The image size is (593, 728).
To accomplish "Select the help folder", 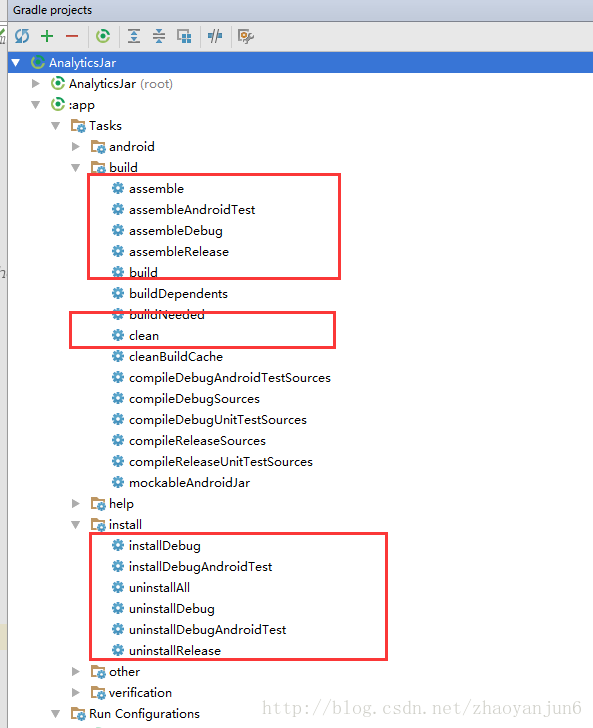I will click(121, 503).
